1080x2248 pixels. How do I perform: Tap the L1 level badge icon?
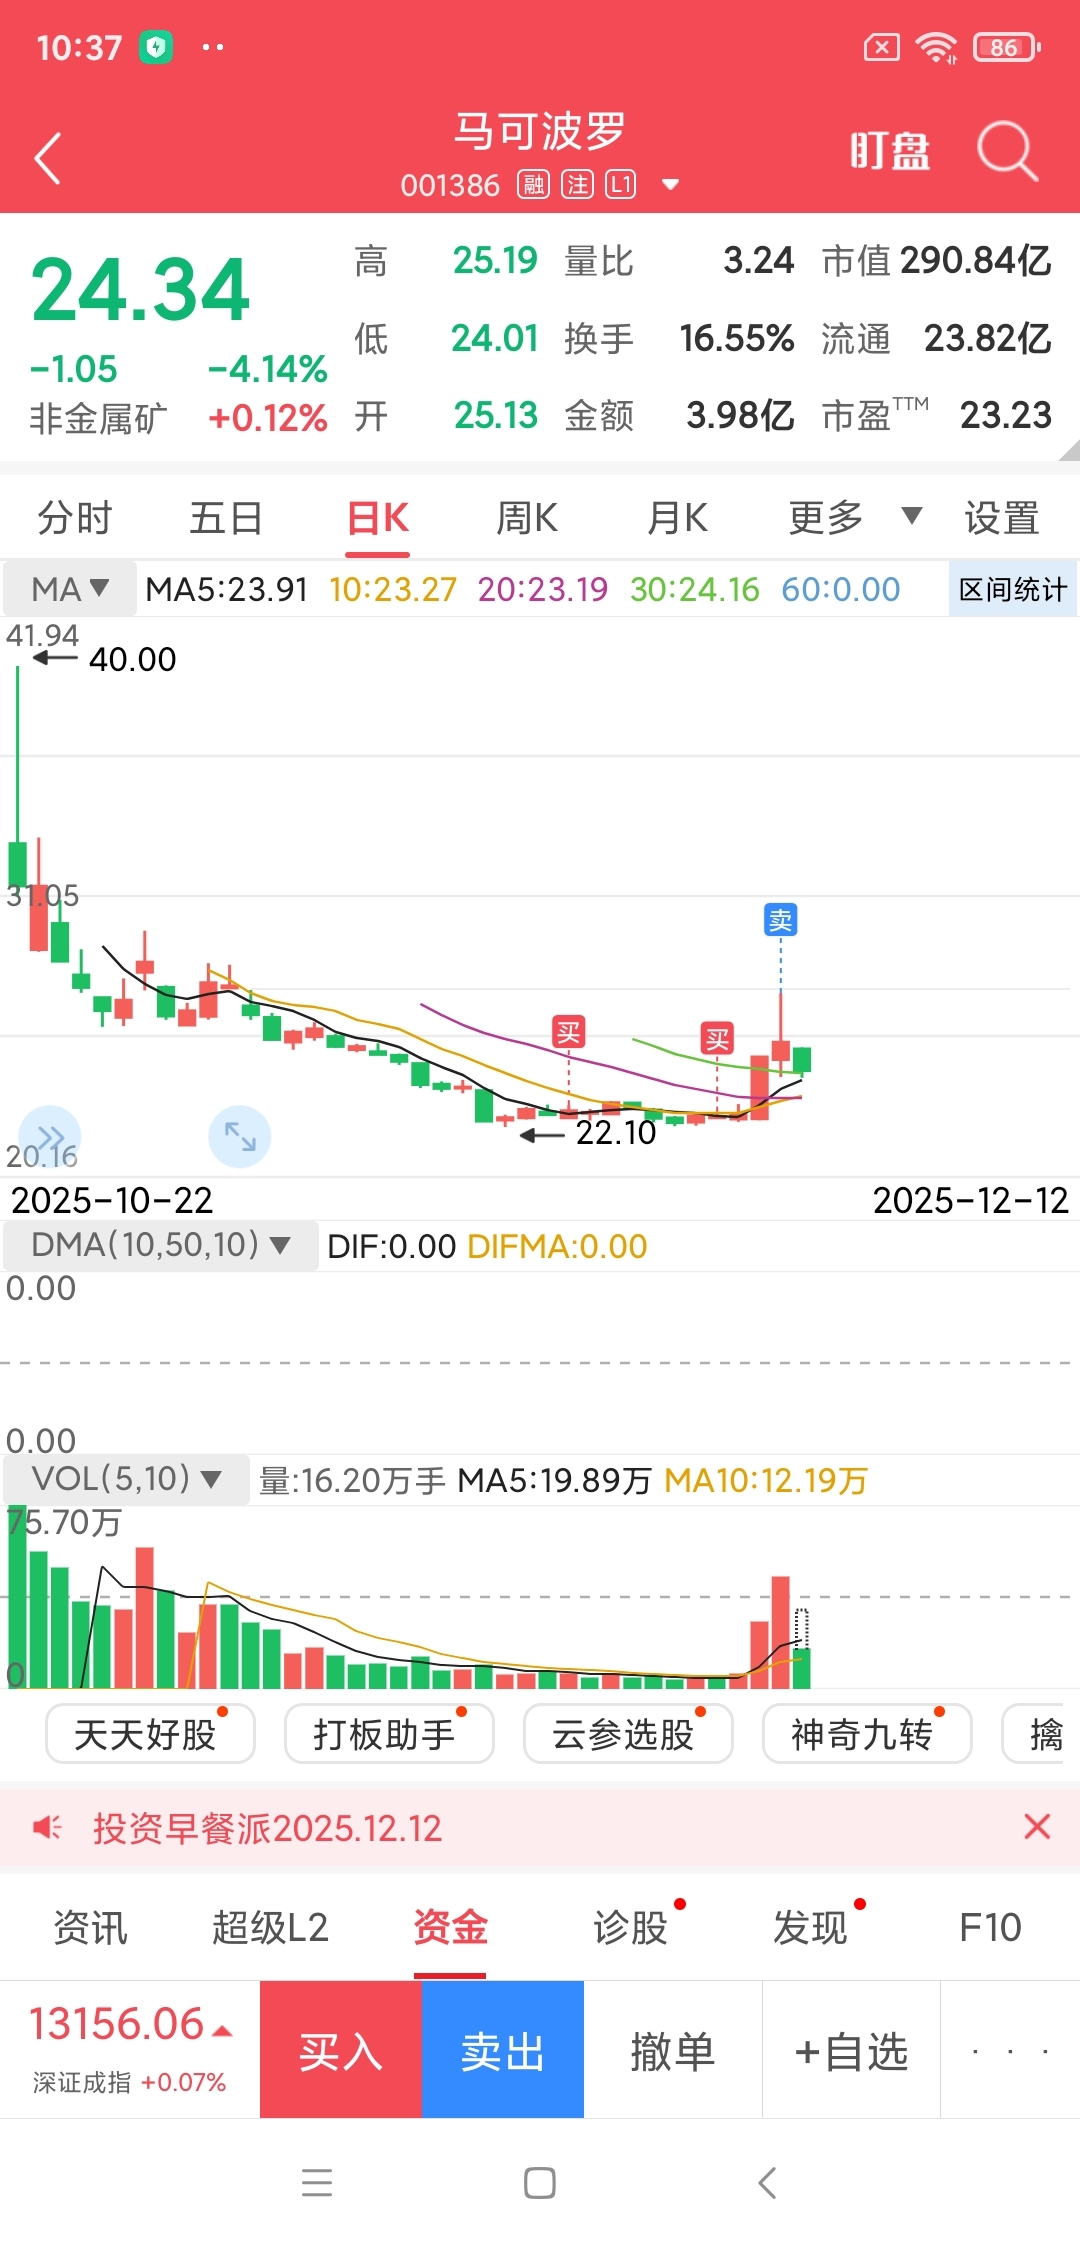[621, 185]
